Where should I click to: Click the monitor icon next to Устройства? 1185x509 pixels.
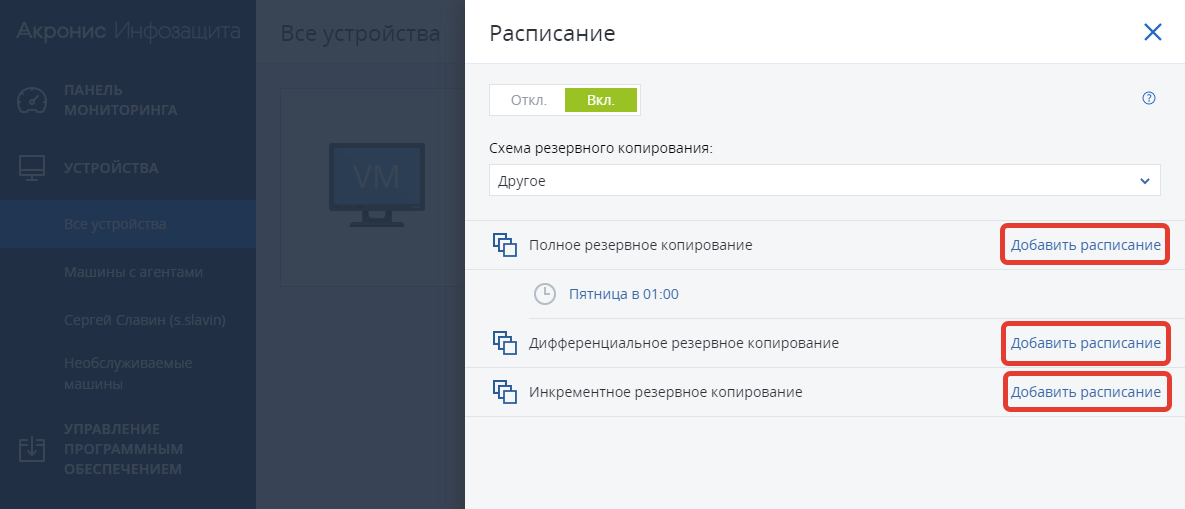pos(32,168)
